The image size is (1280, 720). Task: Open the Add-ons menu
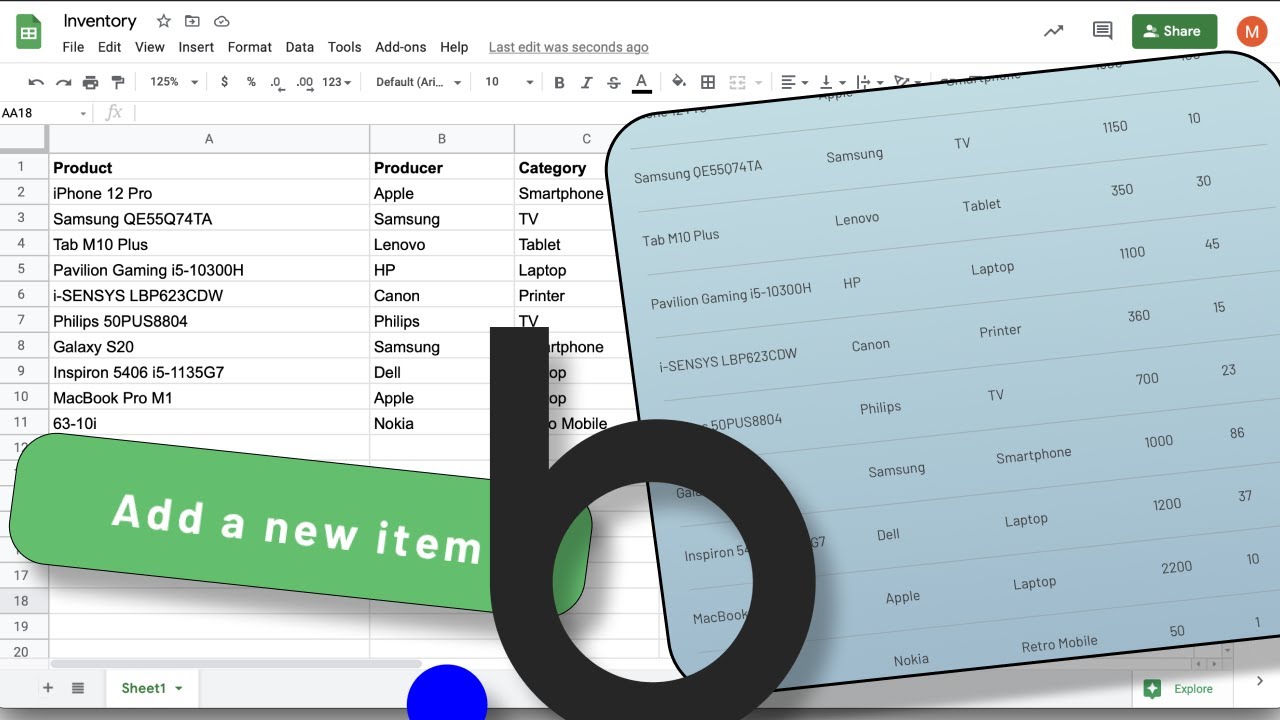coord(400,47)
